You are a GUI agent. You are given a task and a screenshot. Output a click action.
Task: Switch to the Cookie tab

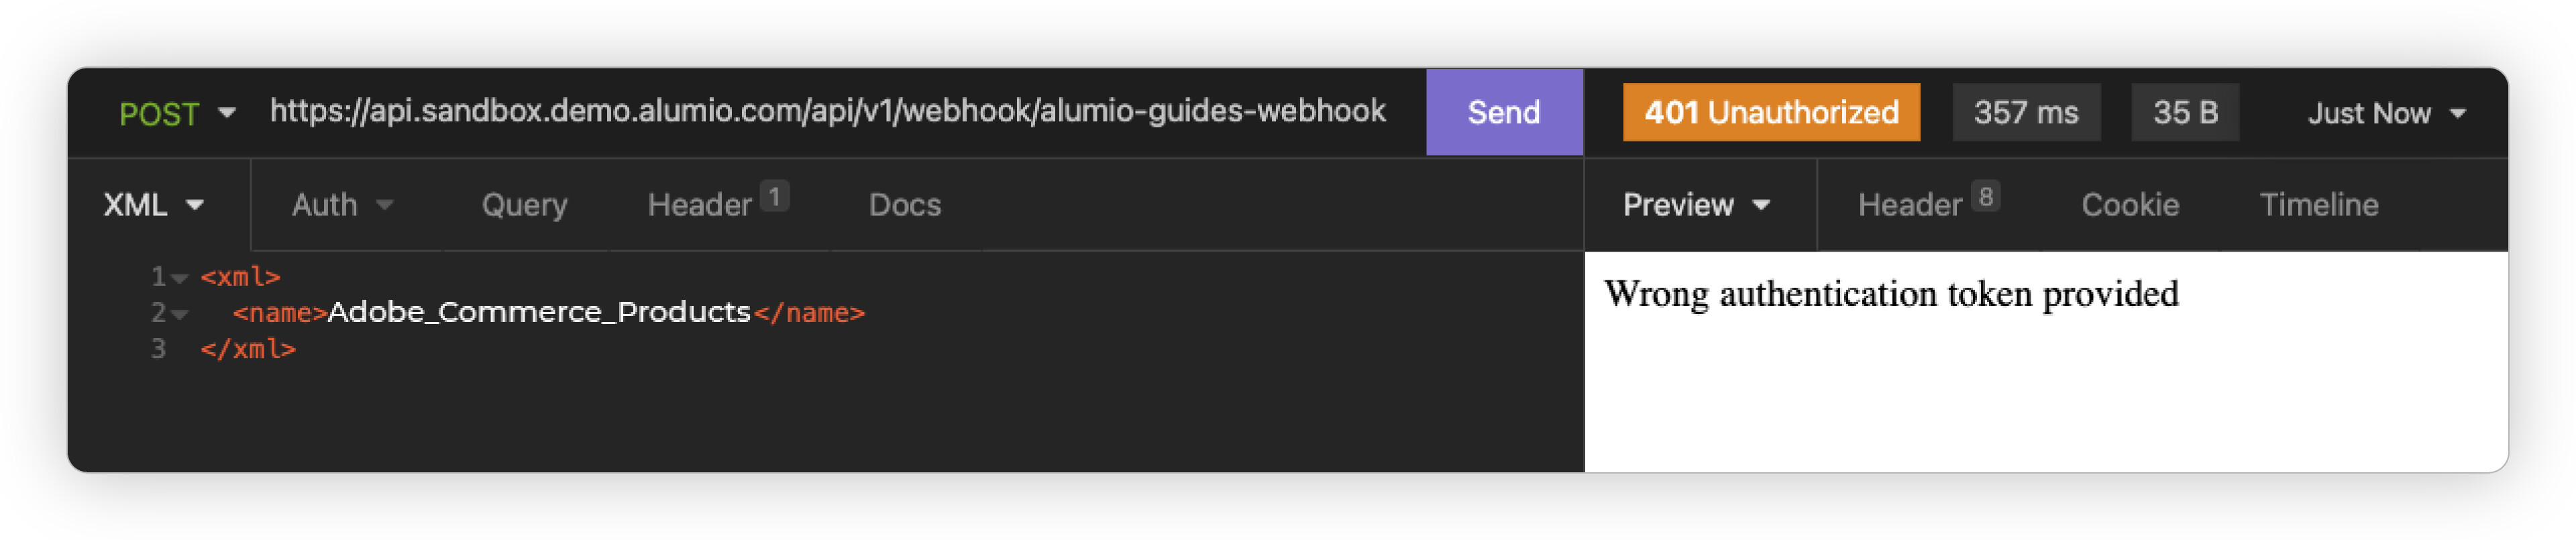point(2129,205)
